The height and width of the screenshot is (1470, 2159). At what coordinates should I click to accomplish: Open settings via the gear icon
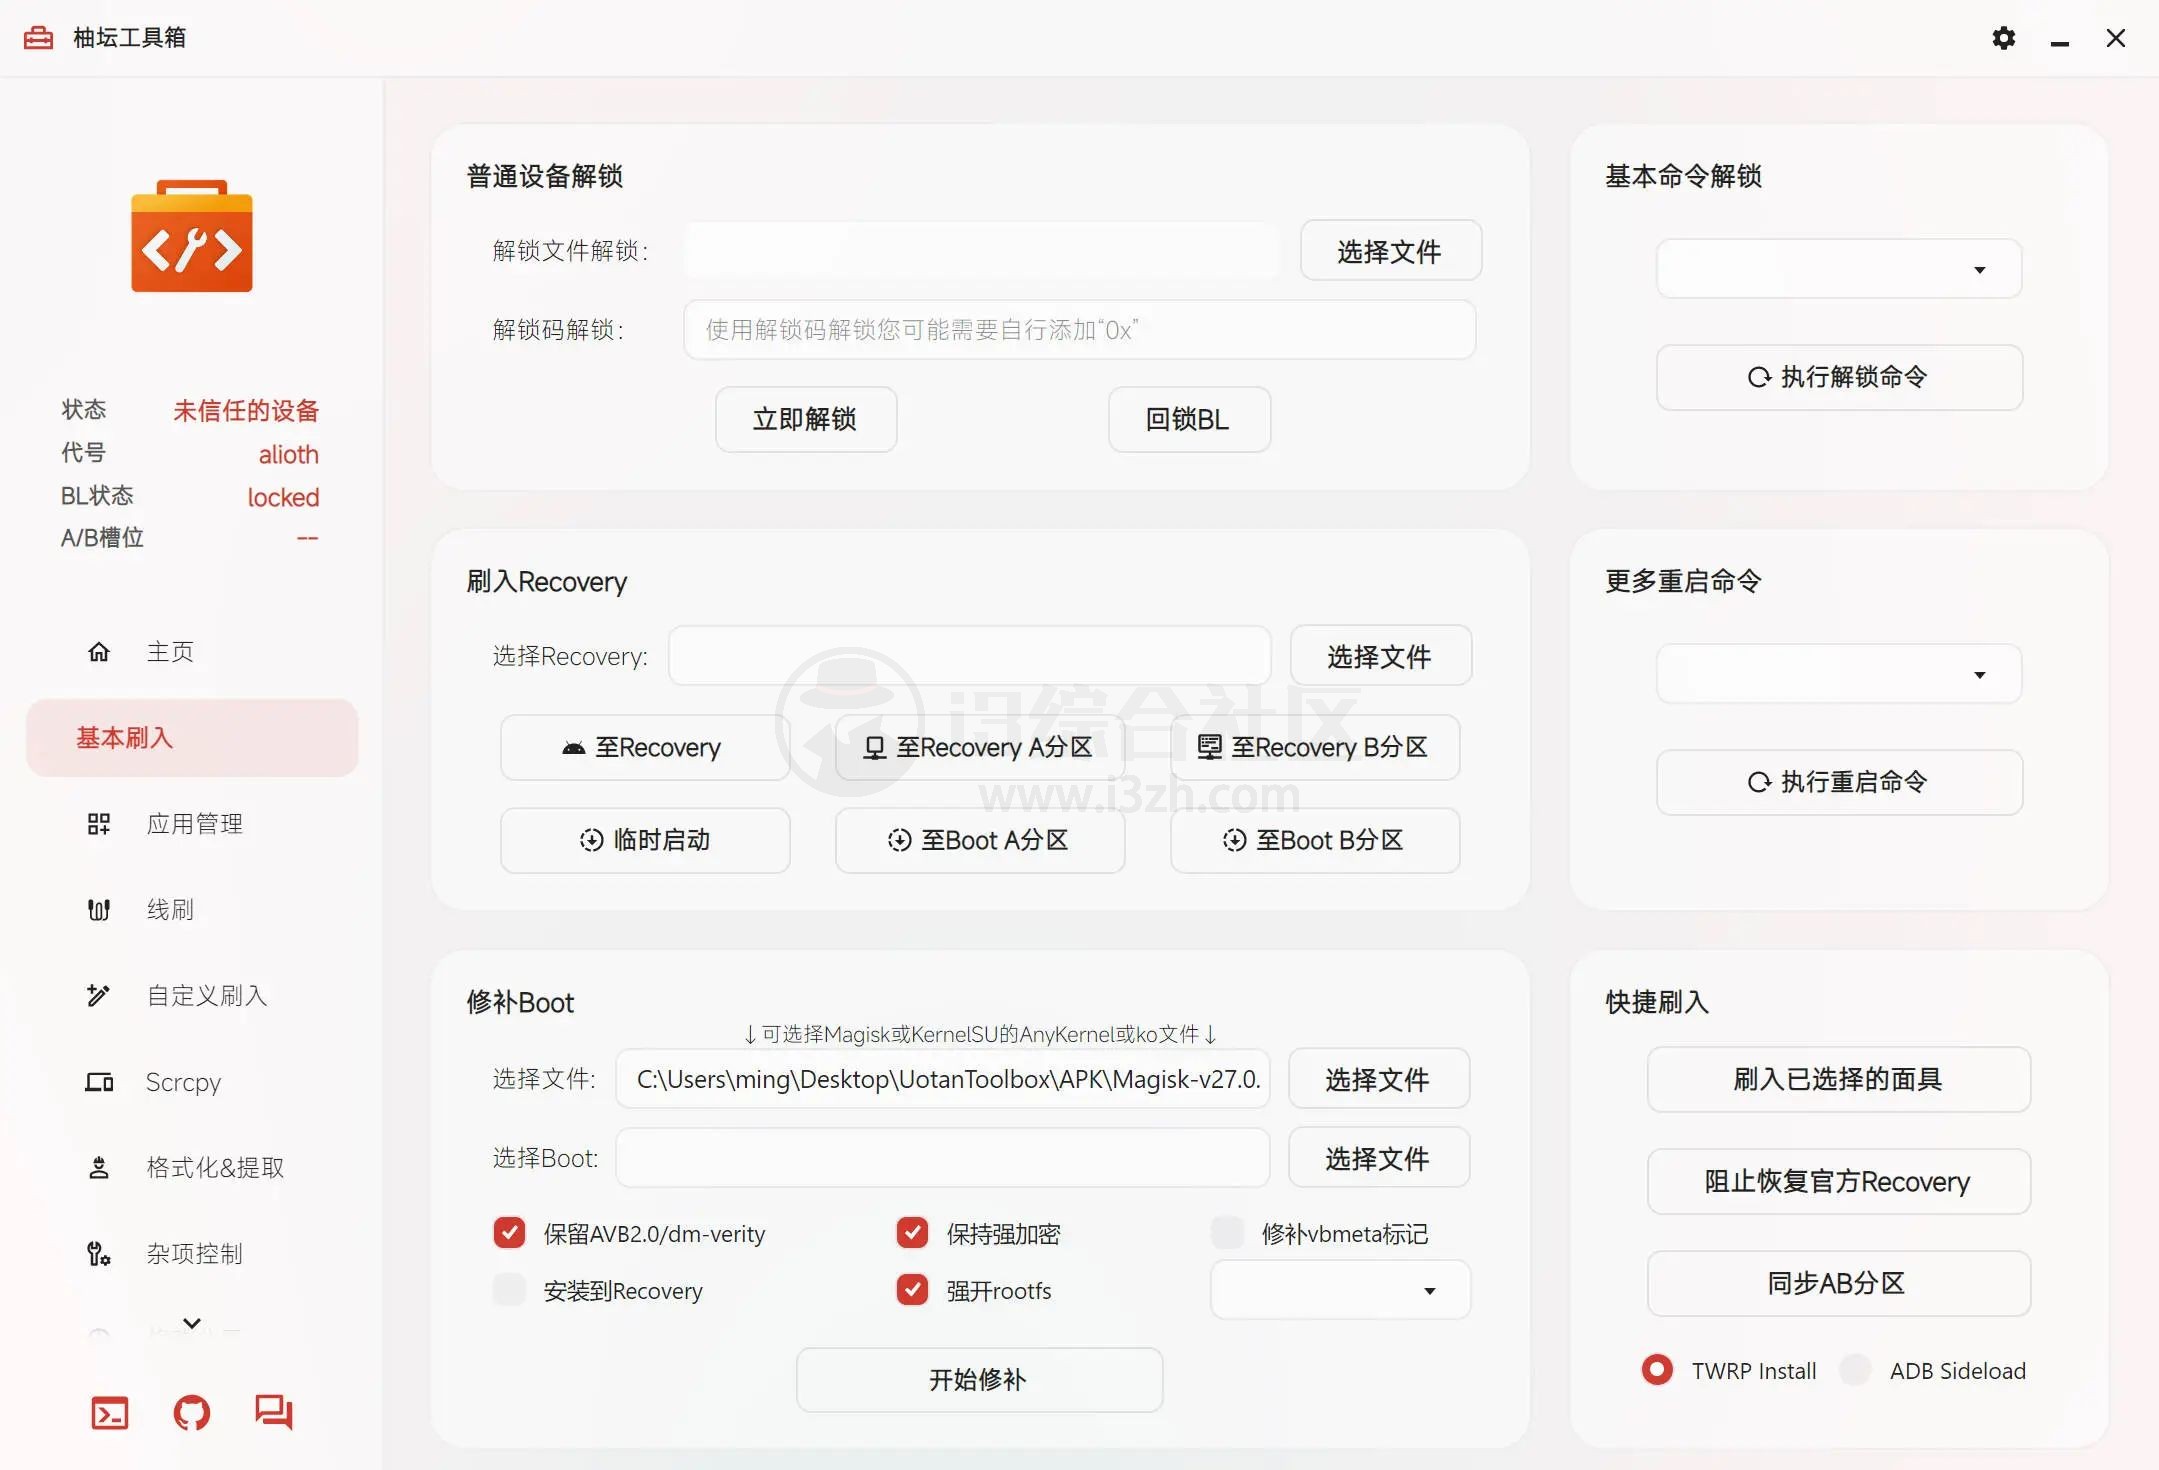[2003, 38]
